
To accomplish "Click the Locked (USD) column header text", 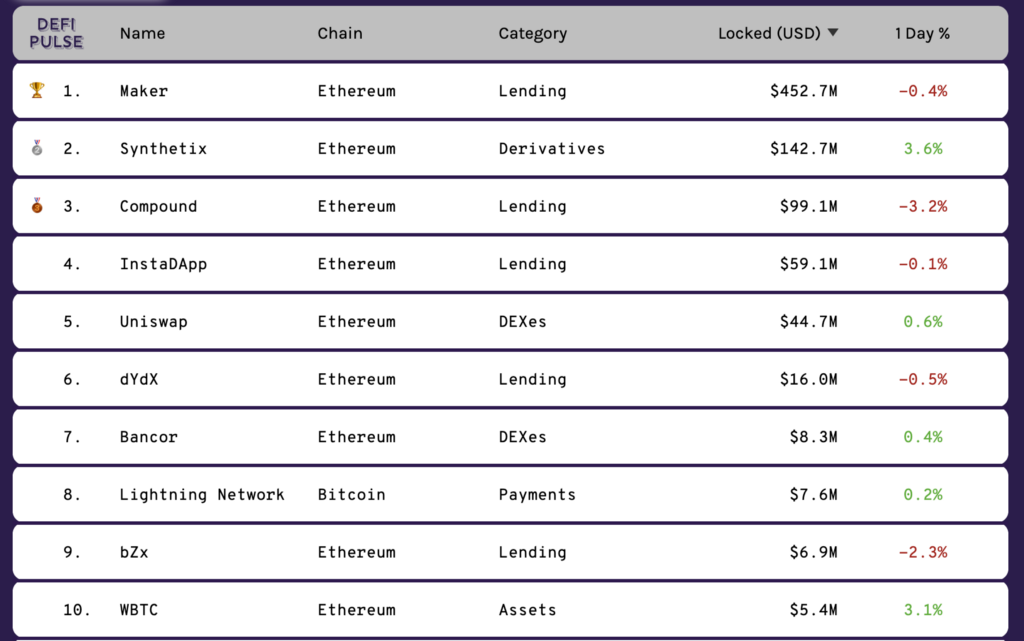I will 769,33.
